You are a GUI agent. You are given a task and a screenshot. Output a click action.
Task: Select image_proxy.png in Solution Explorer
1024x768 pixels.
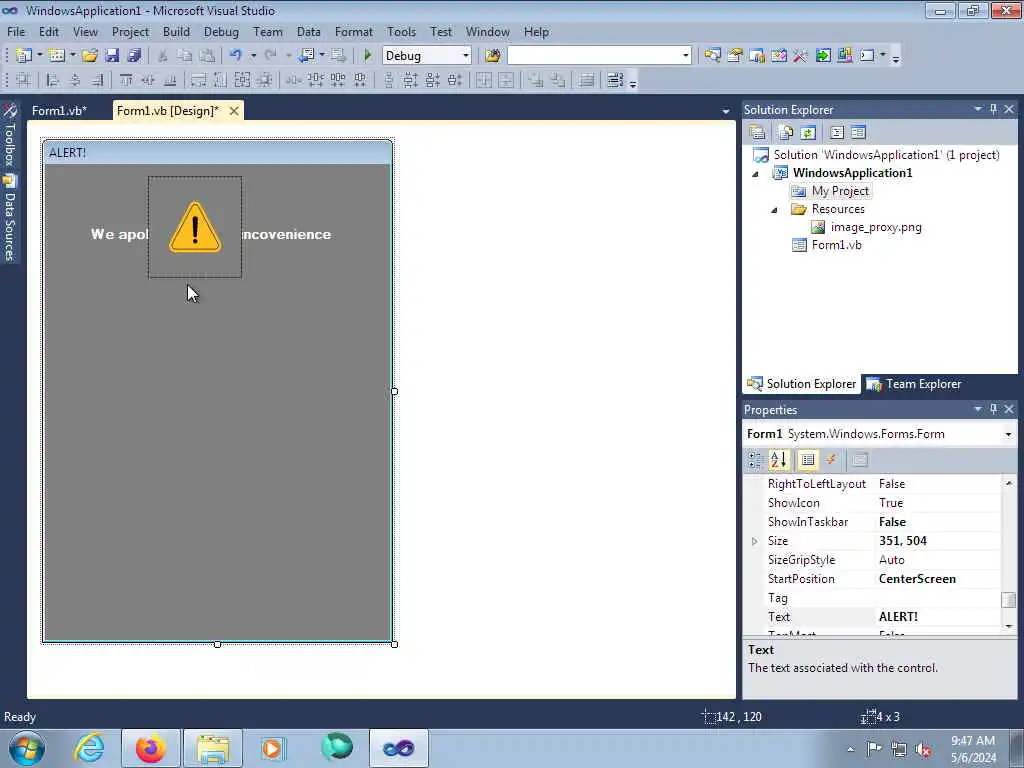(876, 227)
